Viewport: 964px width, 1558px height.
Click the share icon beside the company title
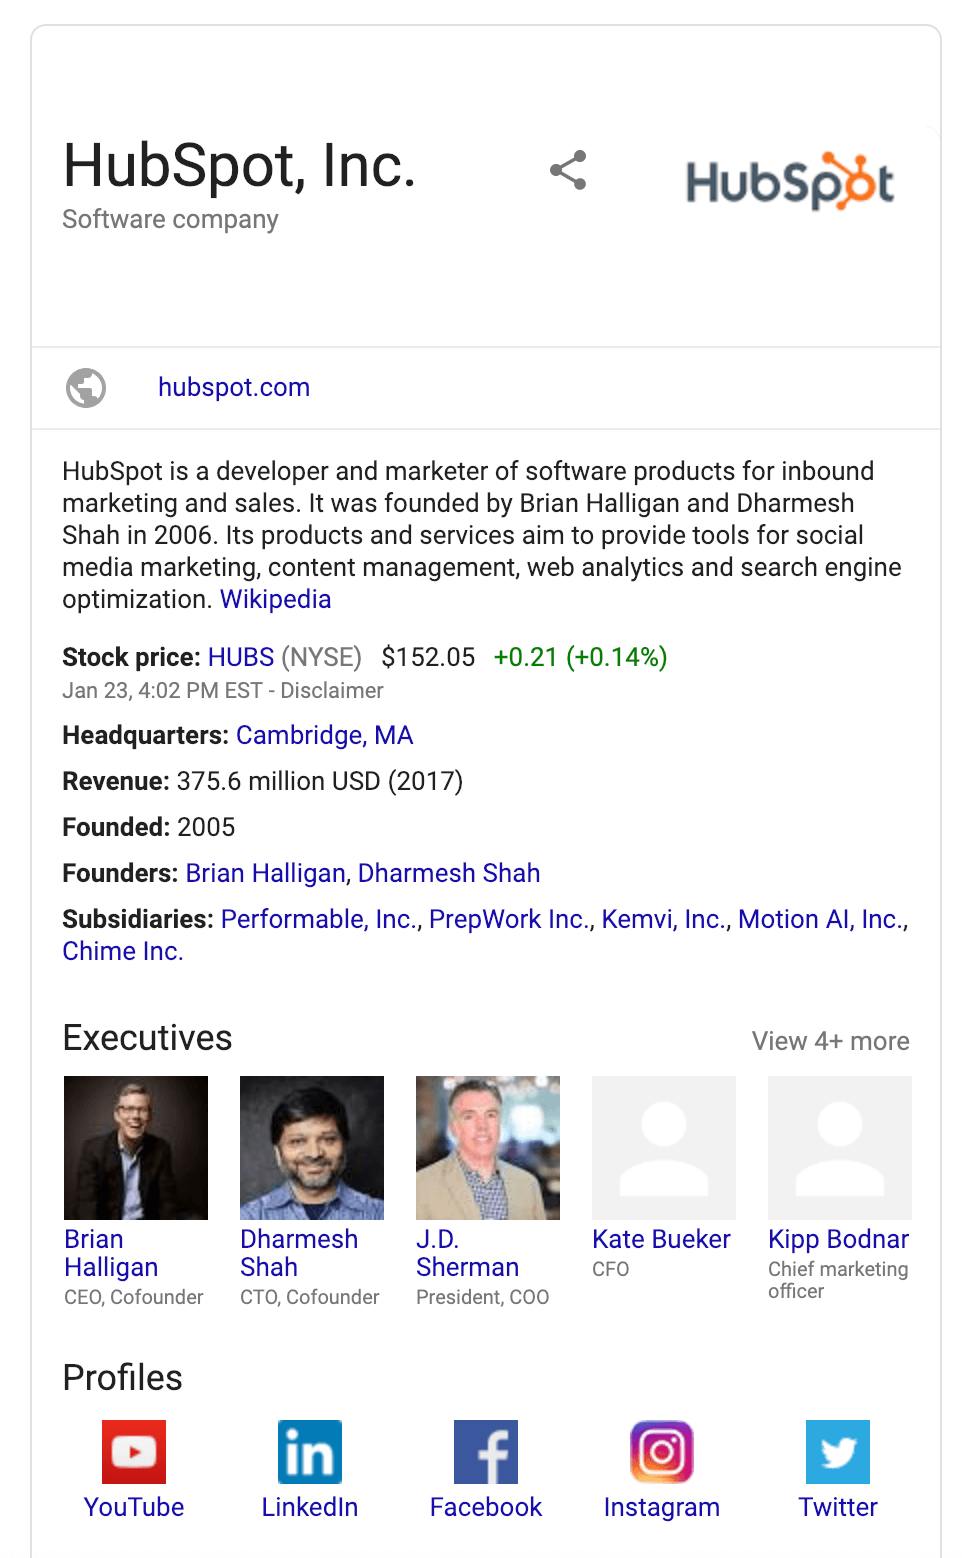568,170
